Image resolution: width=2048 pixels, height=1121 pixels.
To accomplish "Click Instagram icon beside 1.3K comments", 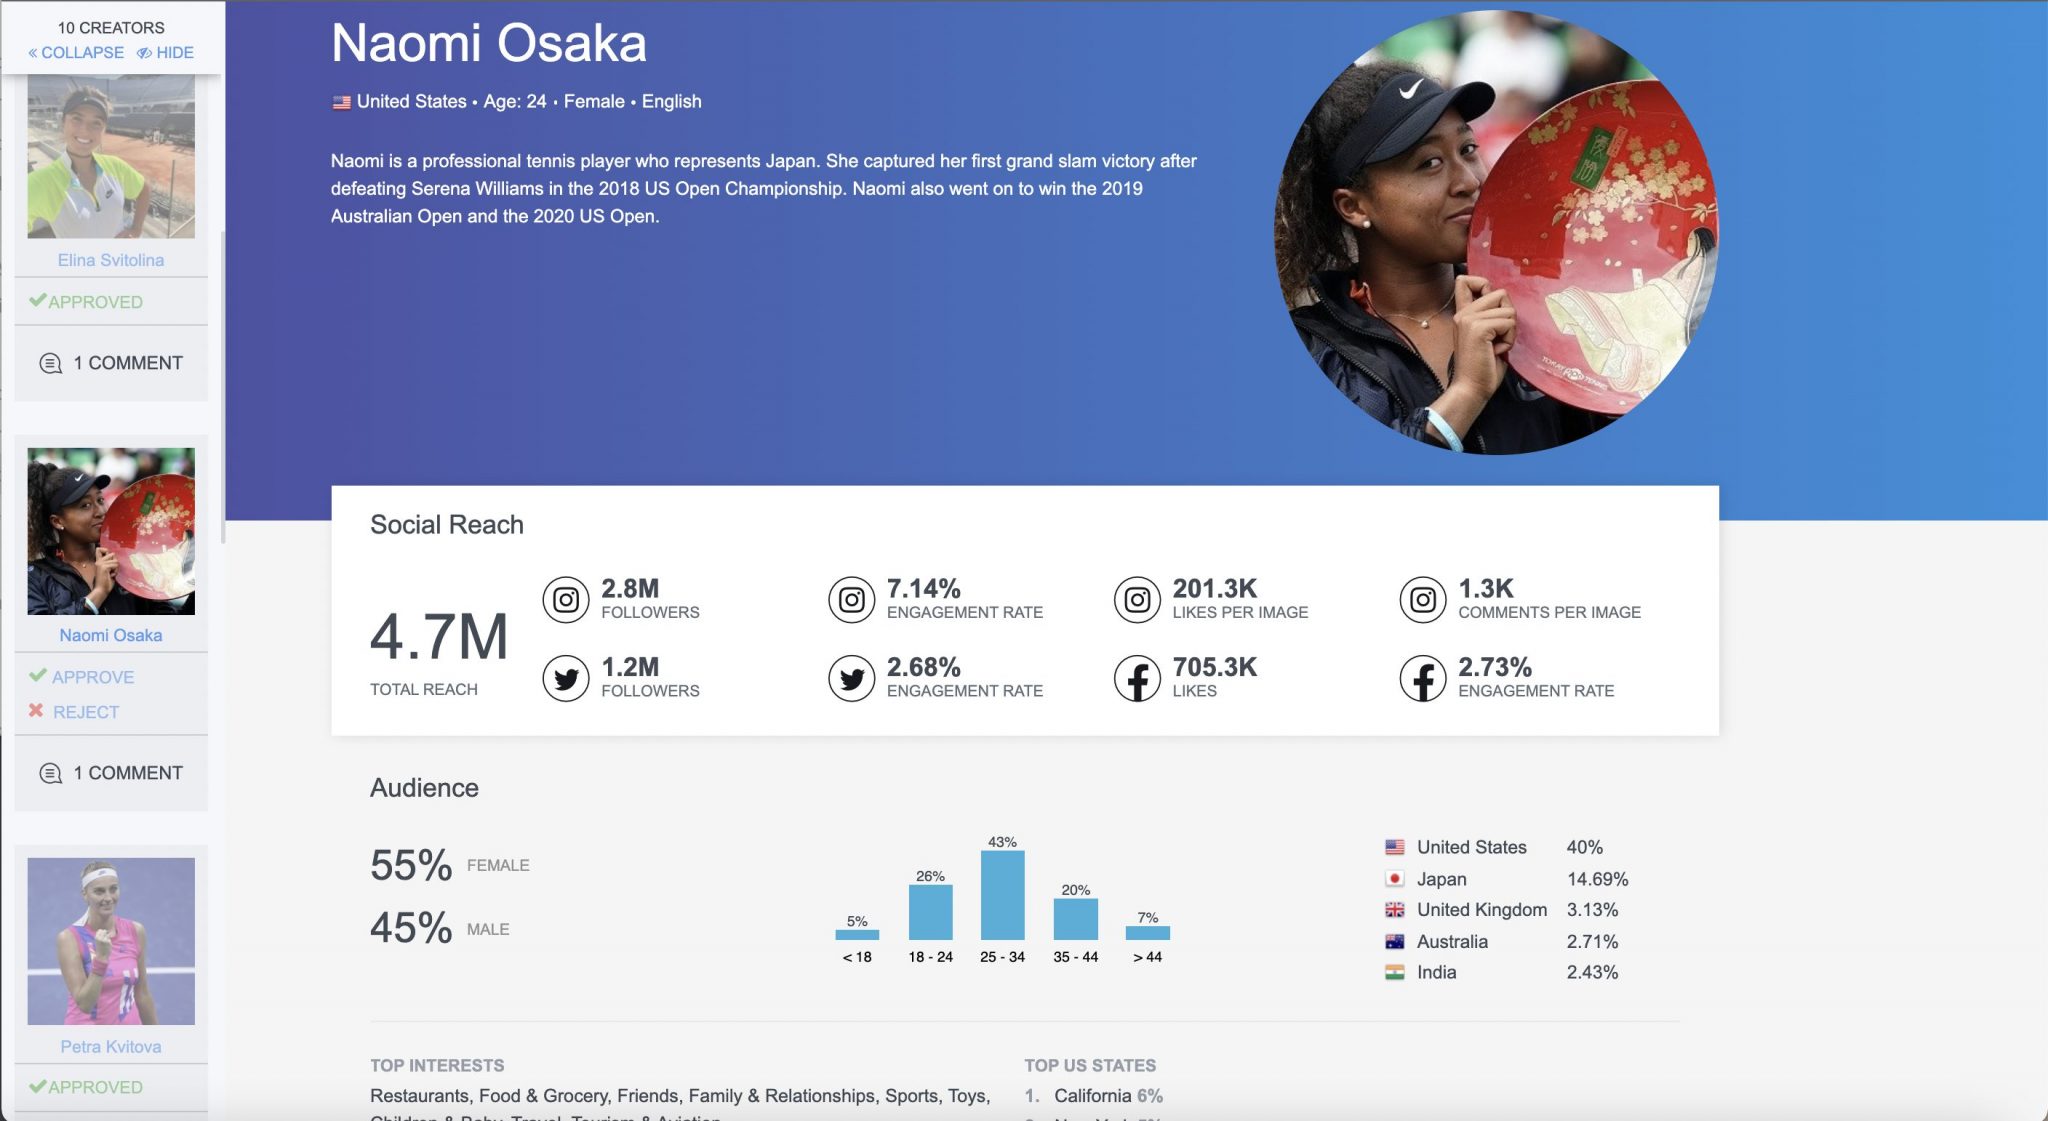I will [x=1422, y=600].
